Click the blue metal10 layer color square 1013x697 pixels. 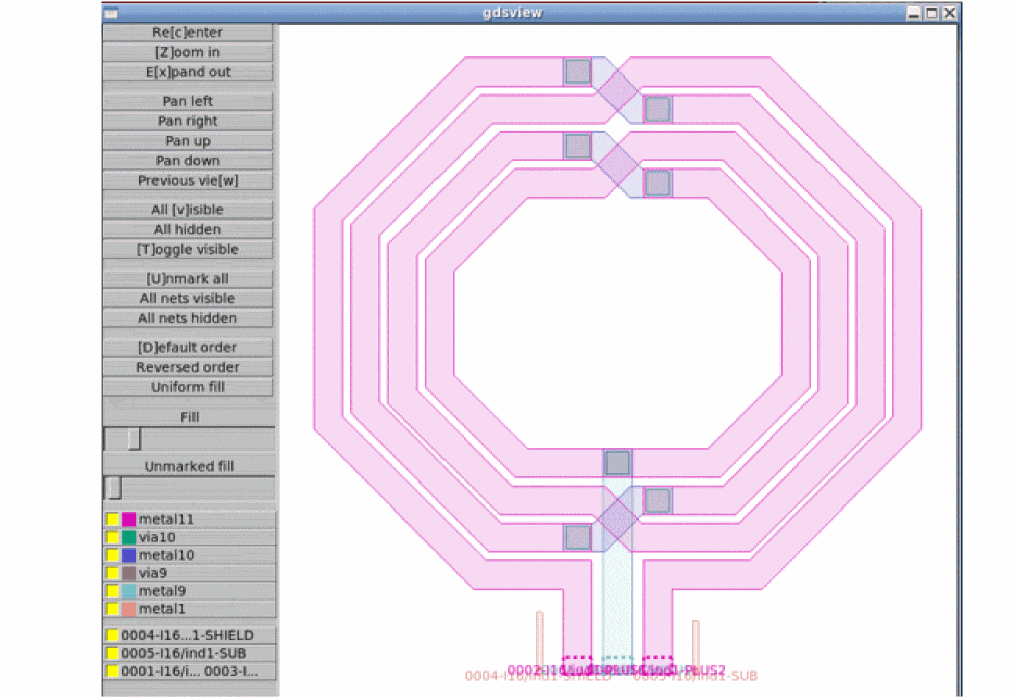coord(129,555)
